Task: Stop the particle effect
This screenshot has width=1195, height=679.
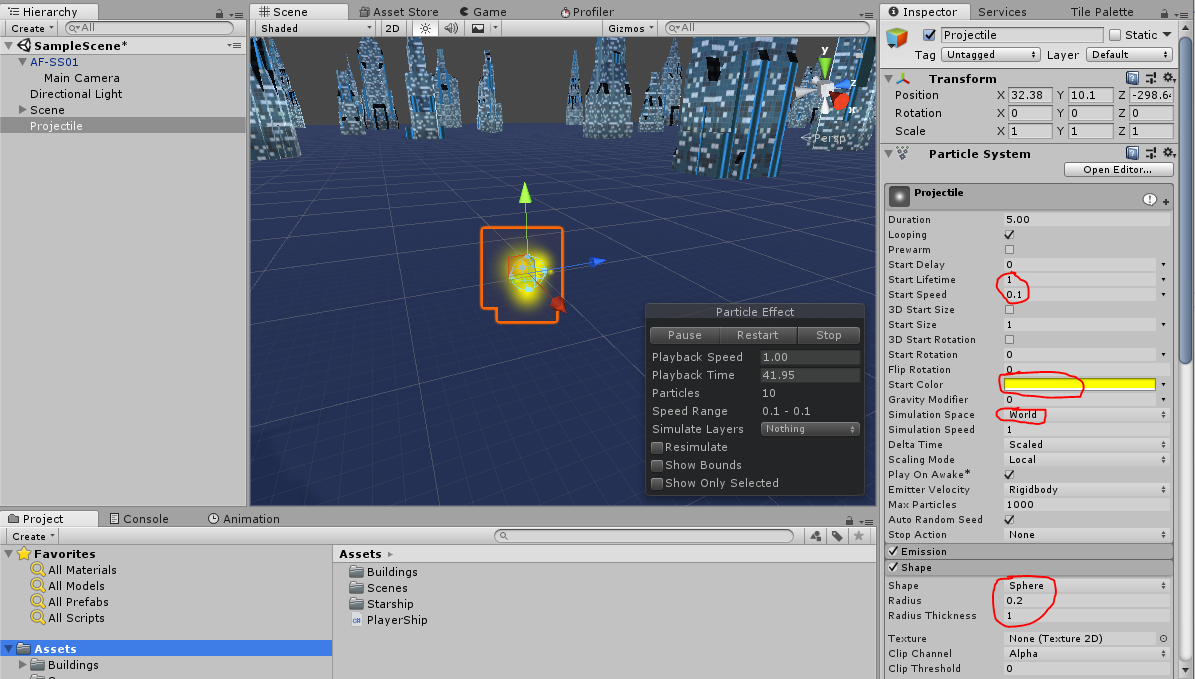Action: [x=828, y=335]
